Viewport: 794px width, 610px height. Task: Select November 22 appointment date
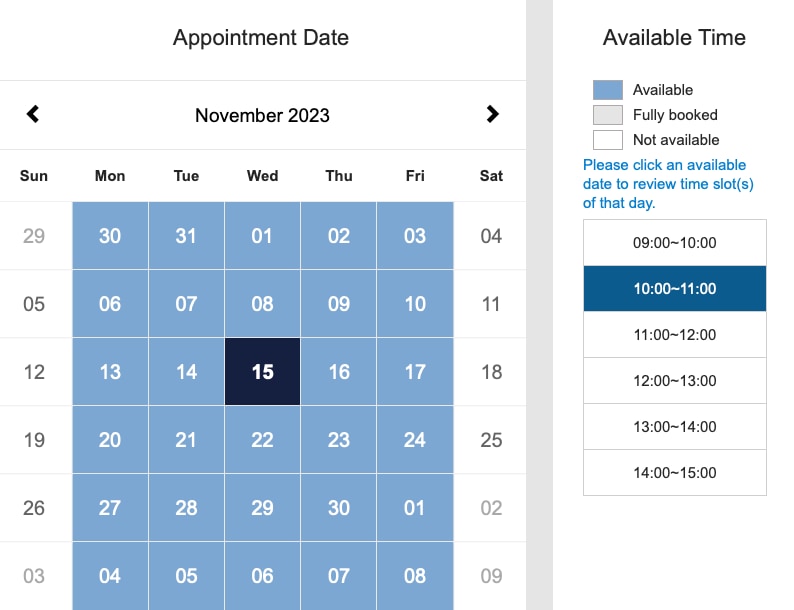(262, 440)
